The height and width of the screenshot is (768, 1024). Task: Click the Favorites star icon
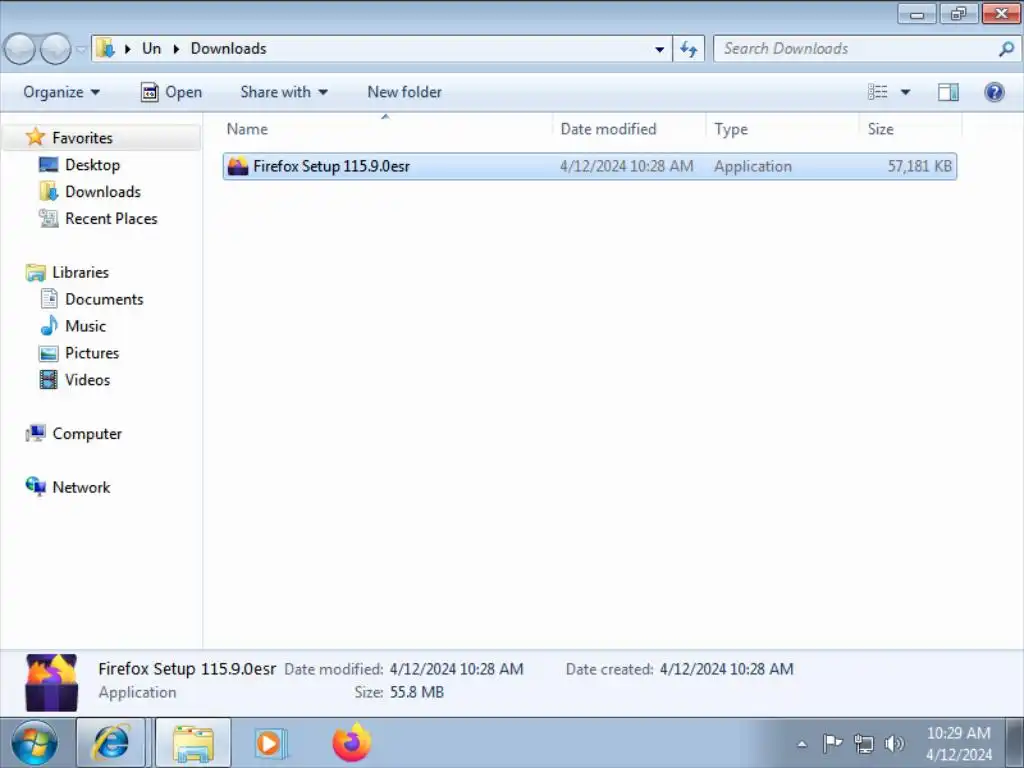coord(35,136)
